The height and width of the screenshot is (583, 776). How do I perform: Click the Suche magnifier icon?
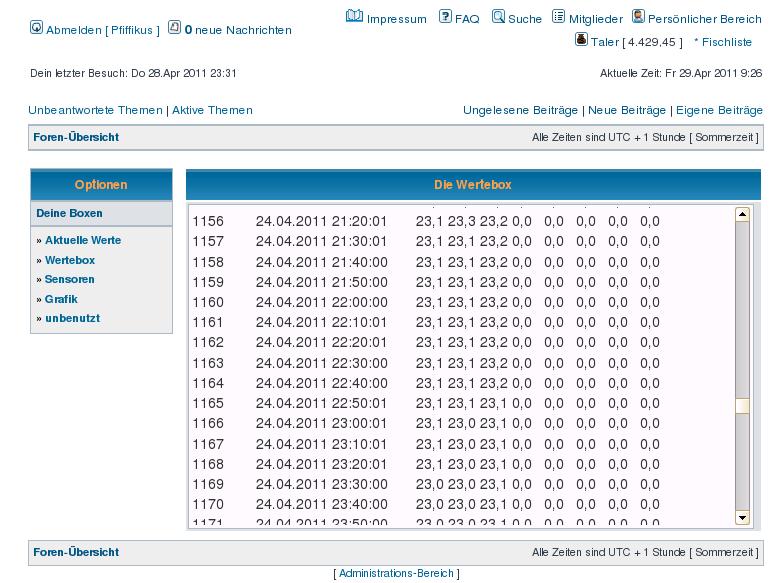(x=498, y=17)
